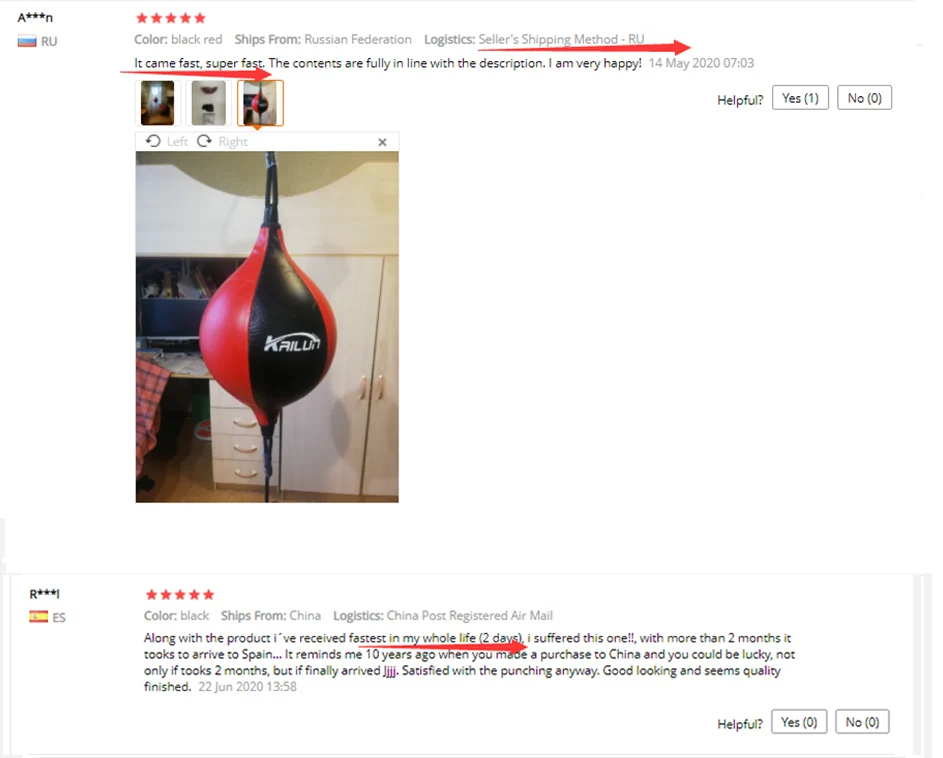Click 'China Post Registered Air Mail' text

(470, 615)
